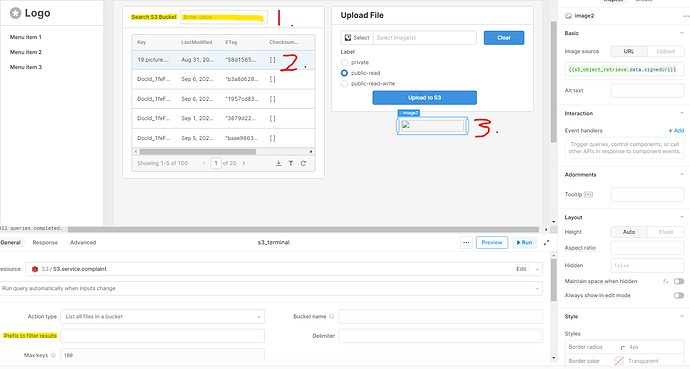Go to next table page
The height and width of the screenshot is (369, 690).
(x=244, y=163)
